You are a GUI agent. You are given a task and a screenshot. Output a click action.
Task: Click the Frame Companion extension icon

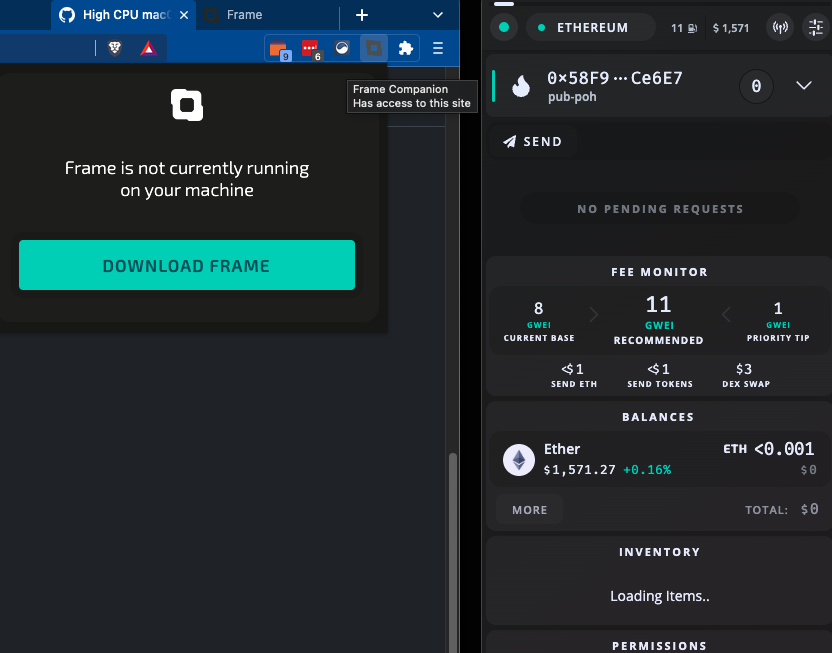tap(374, 48)
